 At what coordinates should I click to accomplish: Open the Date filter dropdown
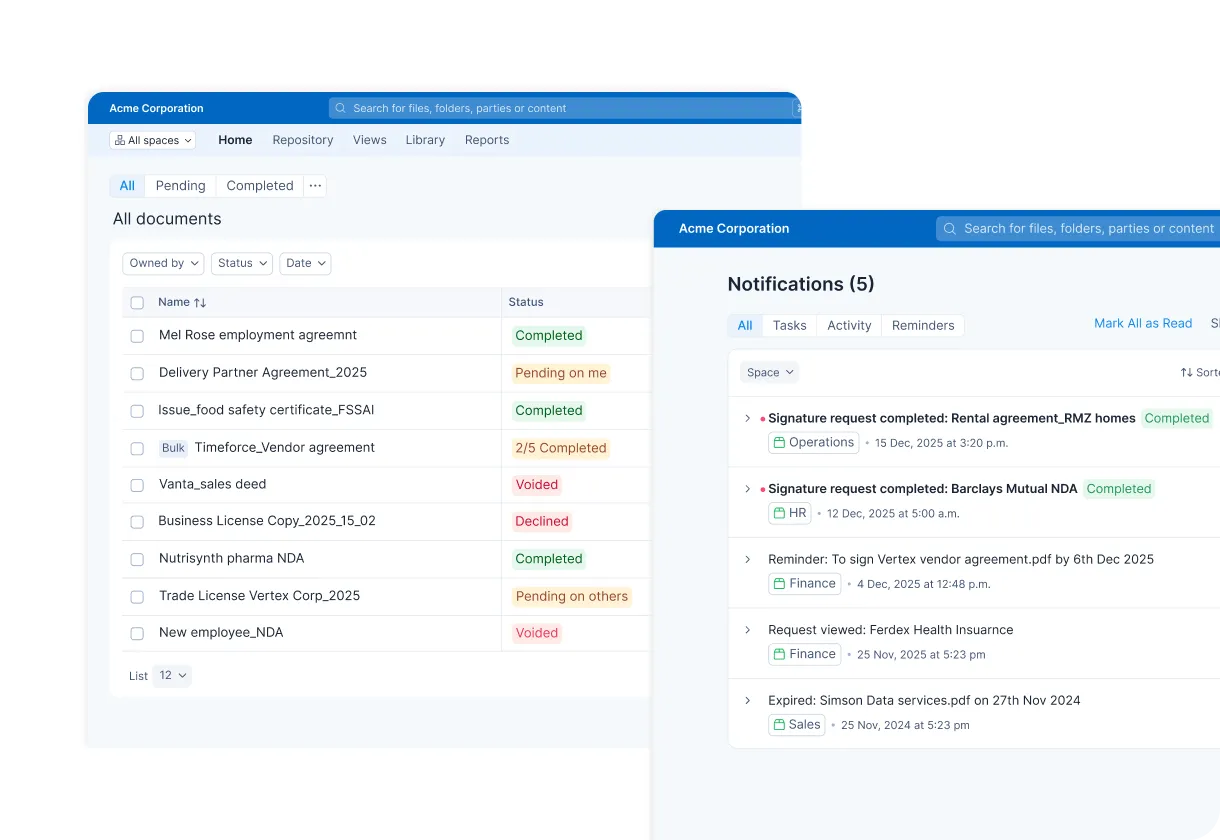(x=305, y=263)
